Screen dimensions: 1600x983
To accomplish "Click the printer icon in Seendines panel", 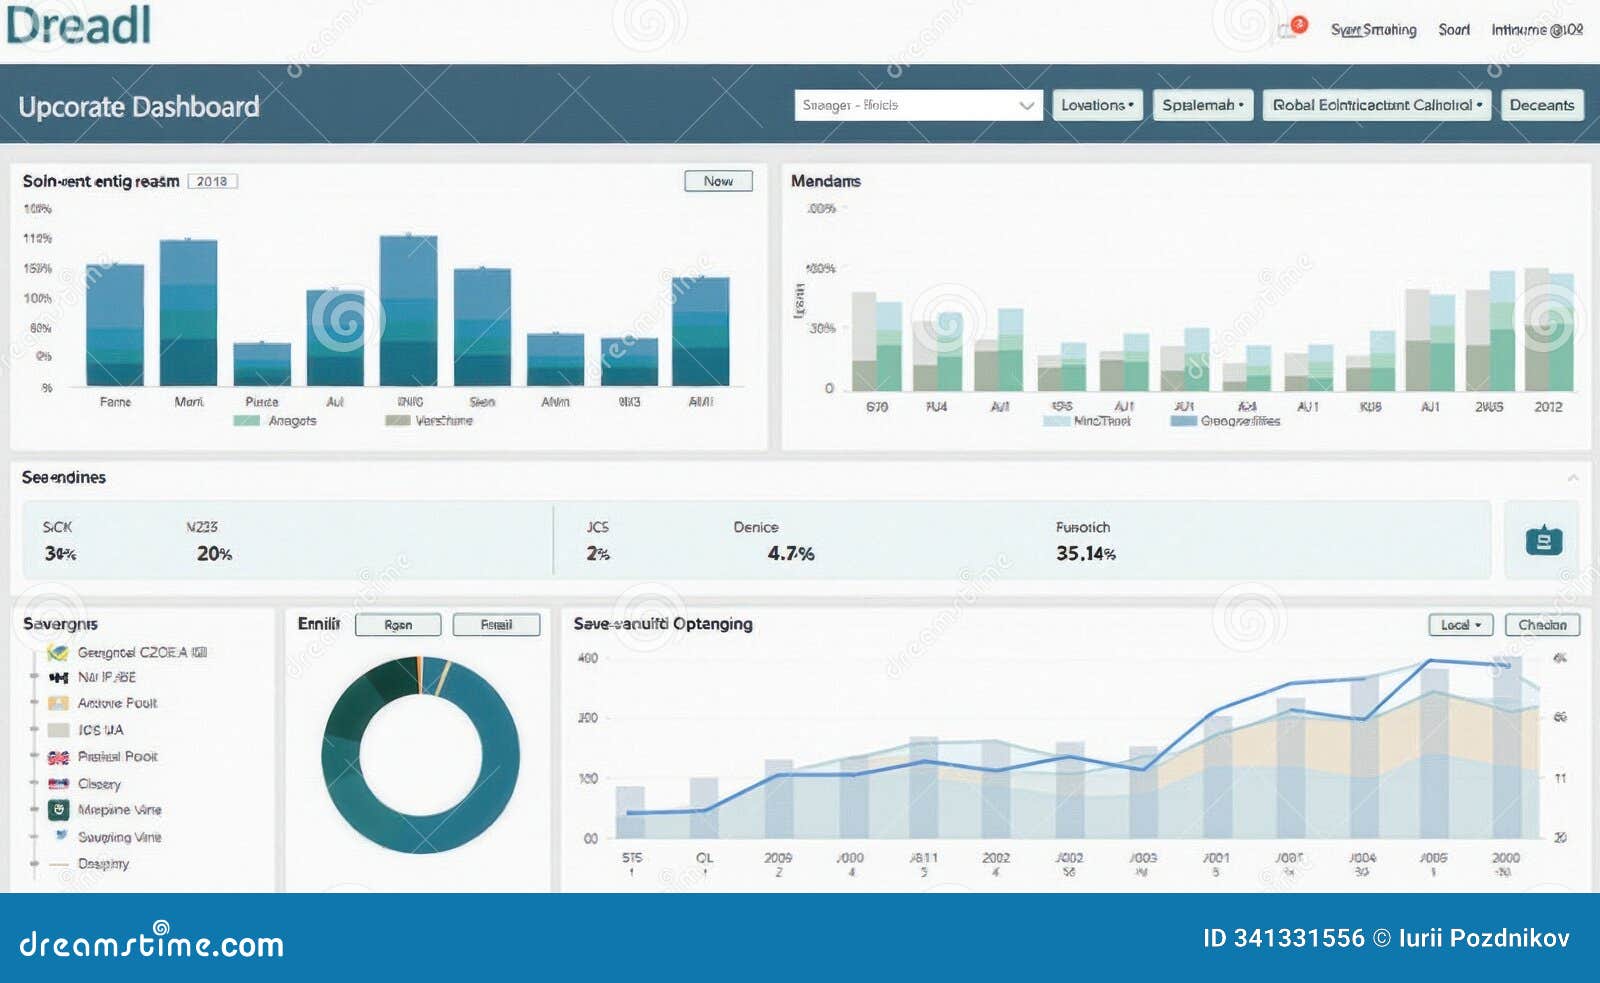I will tap(1544, 543).
